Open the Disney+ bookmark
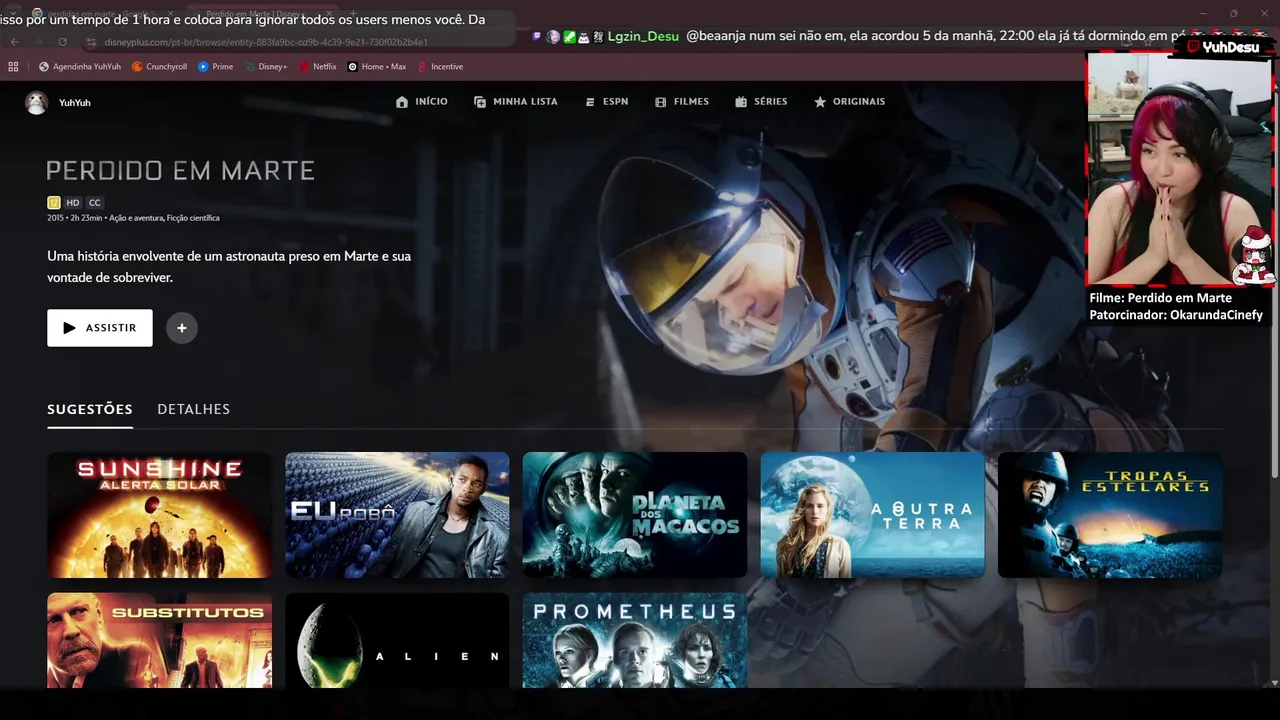Viewport: 1280px width, 720px height. tap(265, 67)
